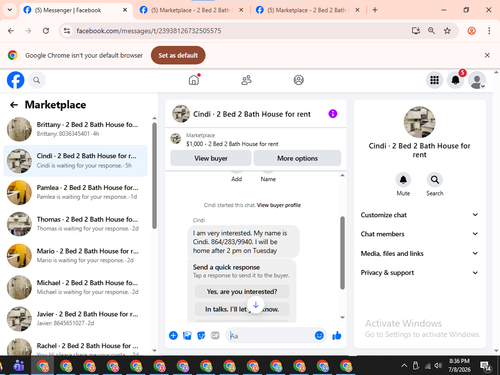Image resolution: width=500 pixels, height=375 pixels.
Task: Send a thumbs up like
Action: pos(337,335)
